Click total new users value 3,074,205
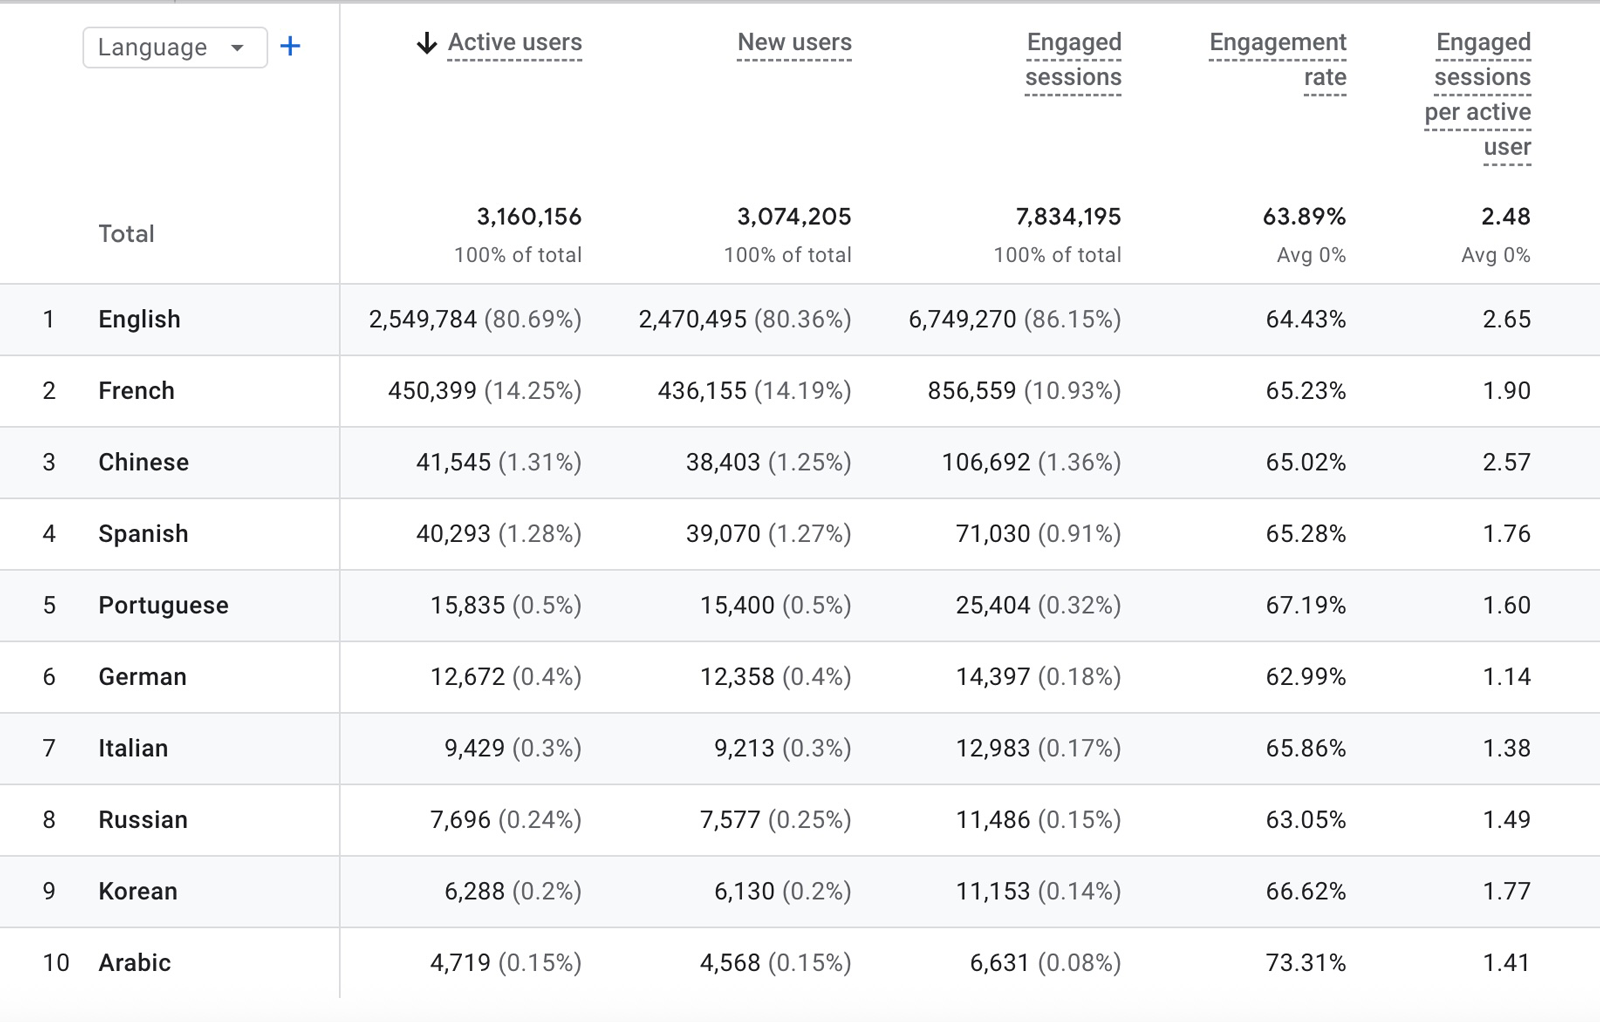1600x1022 pixels. pyautogui.click(x=794, y=217)
